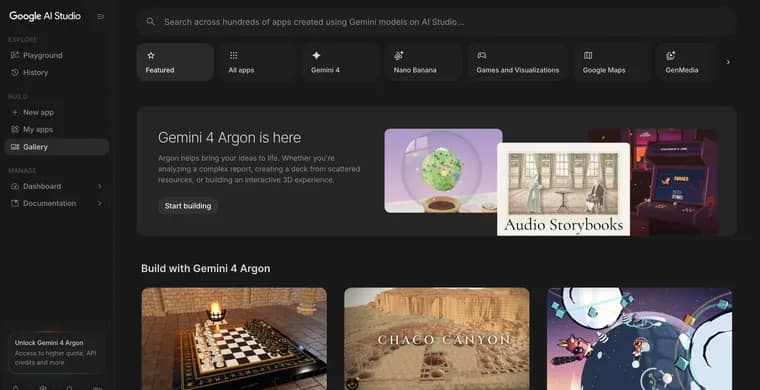The width and height of the screenshot is (760, 390).
Task: Open the Dashboard sidebar entry
Action: (x=57, y=186)
